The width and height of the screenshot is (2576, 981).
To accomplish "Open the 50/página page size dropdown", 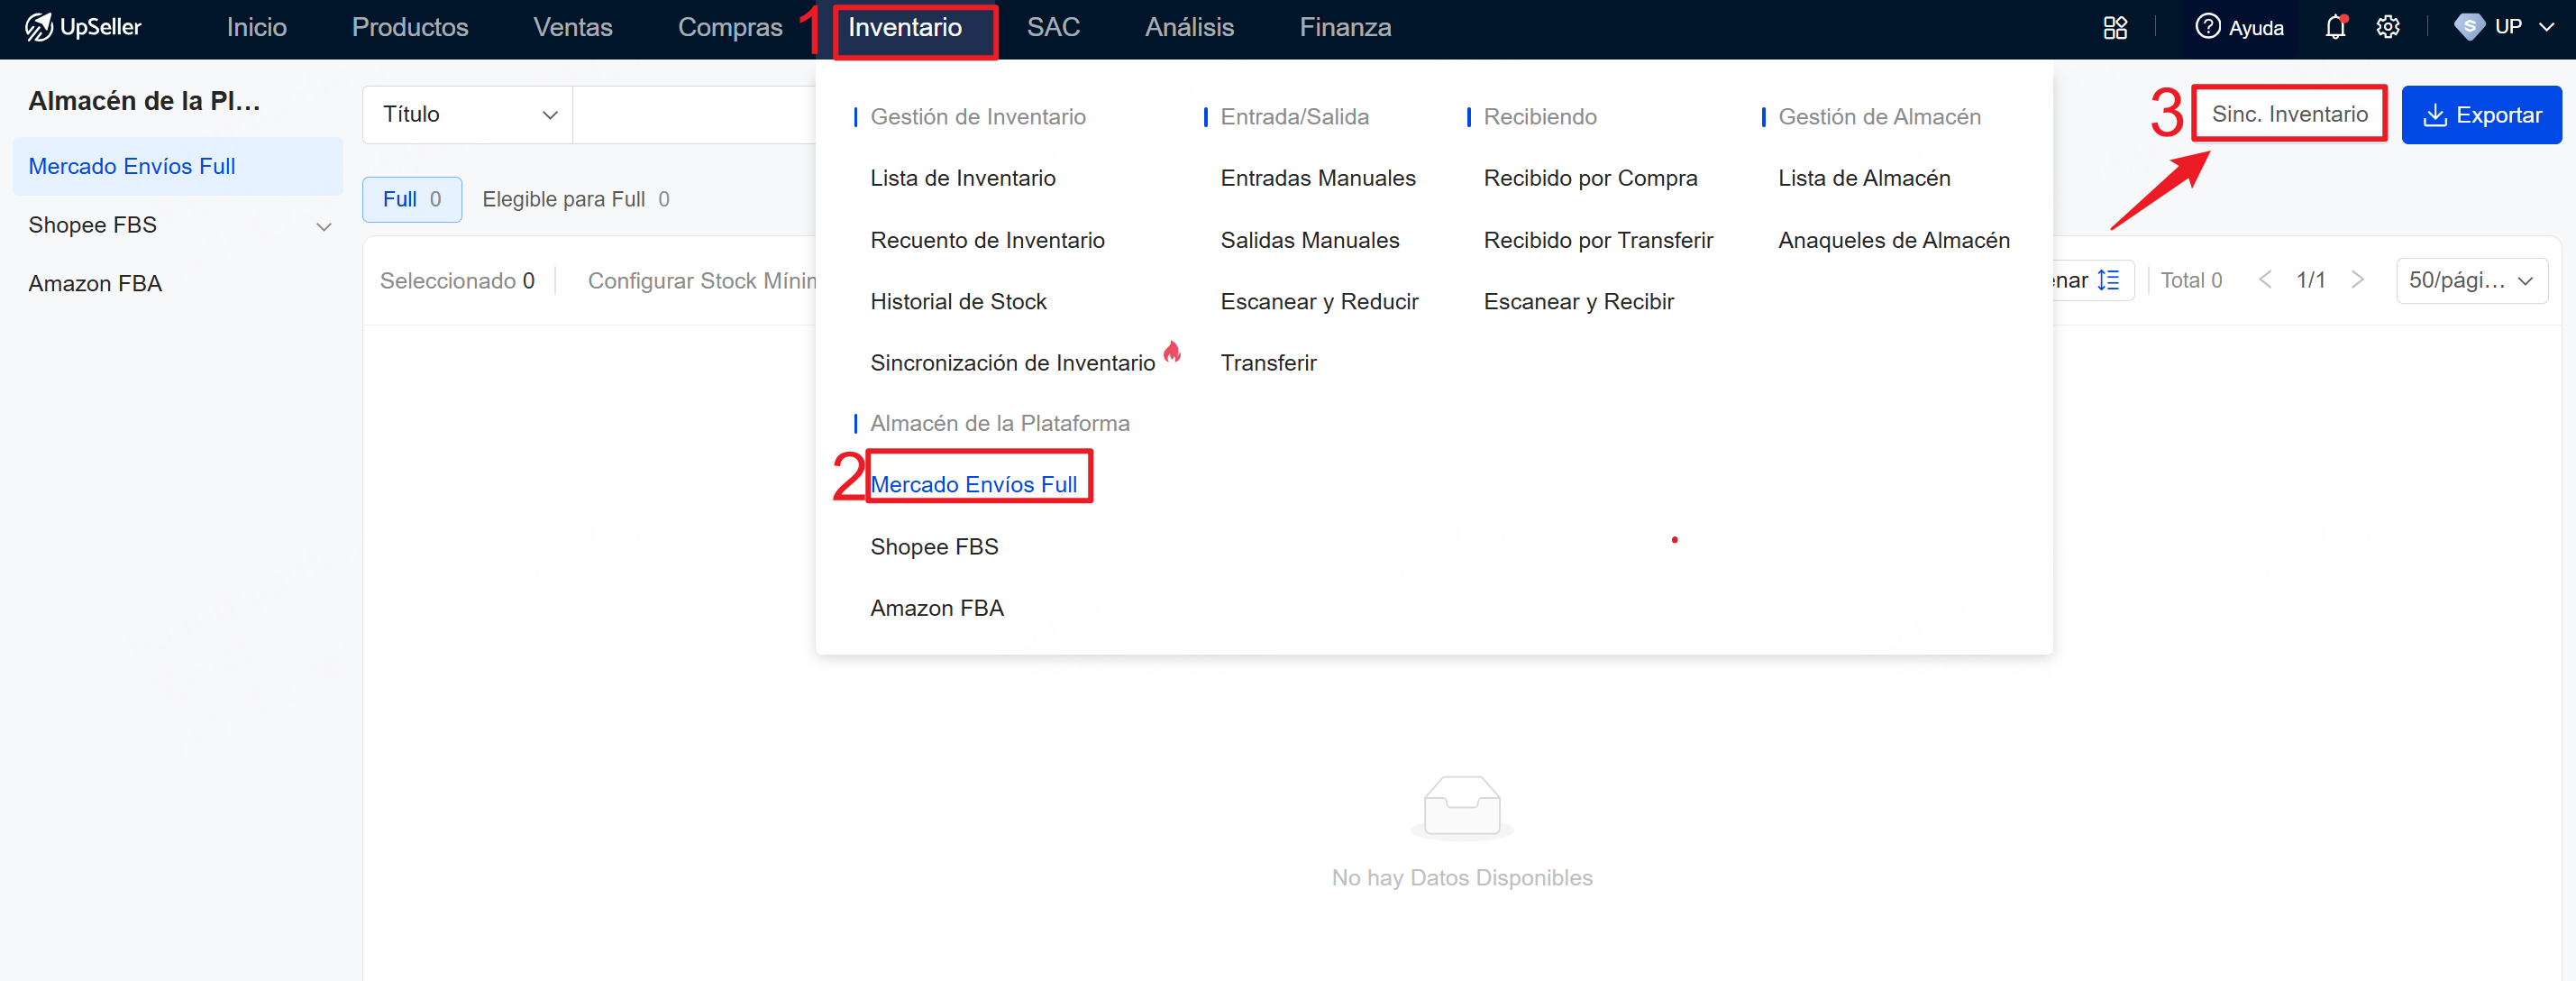I will [x=2471, y=280].
